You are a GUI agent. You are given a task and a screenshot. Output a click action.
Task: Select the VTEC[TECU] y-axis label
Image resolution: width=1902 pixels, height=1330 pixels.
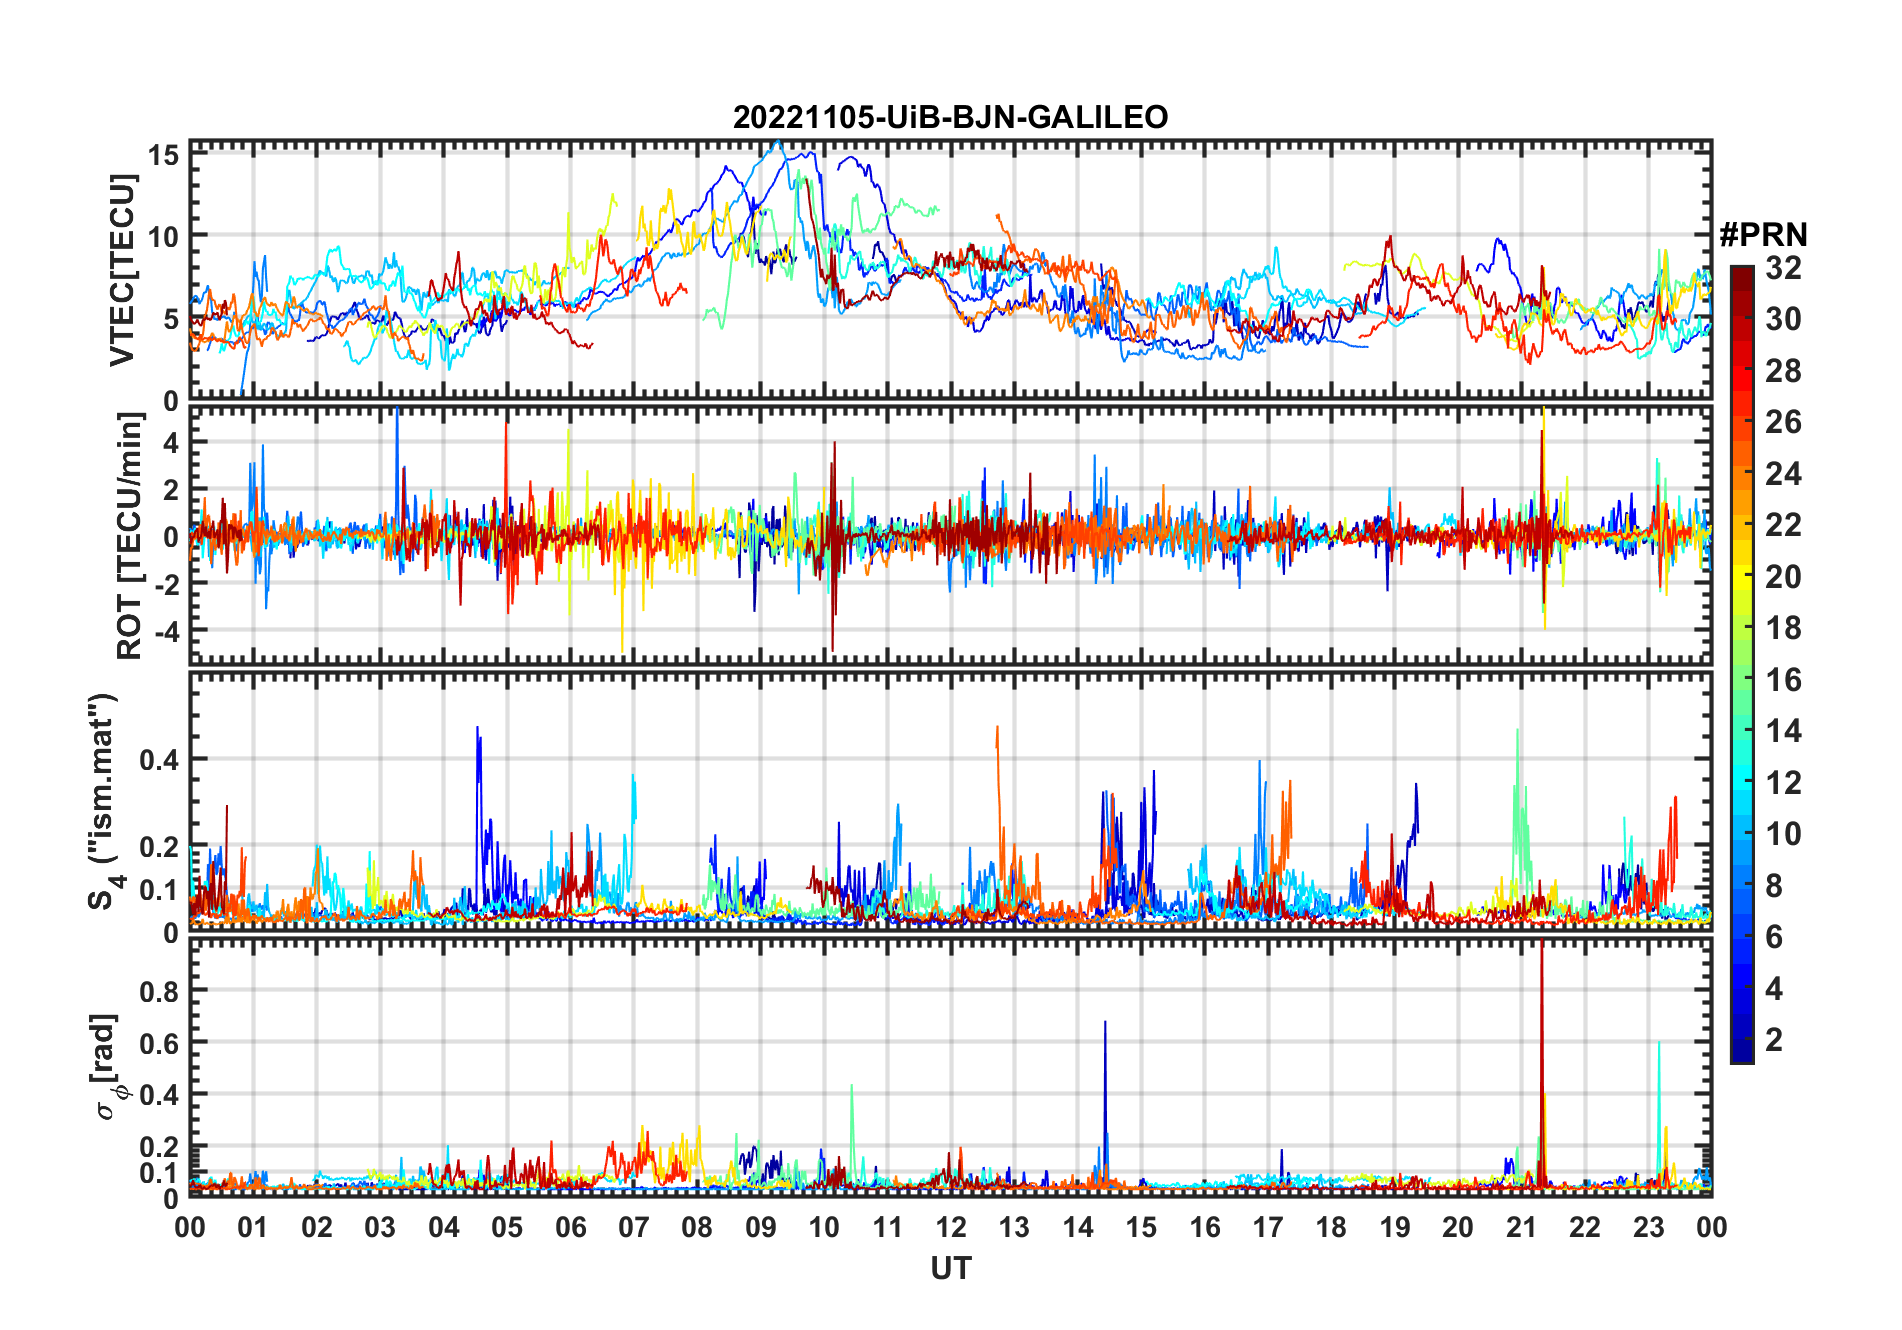point(122,270)
